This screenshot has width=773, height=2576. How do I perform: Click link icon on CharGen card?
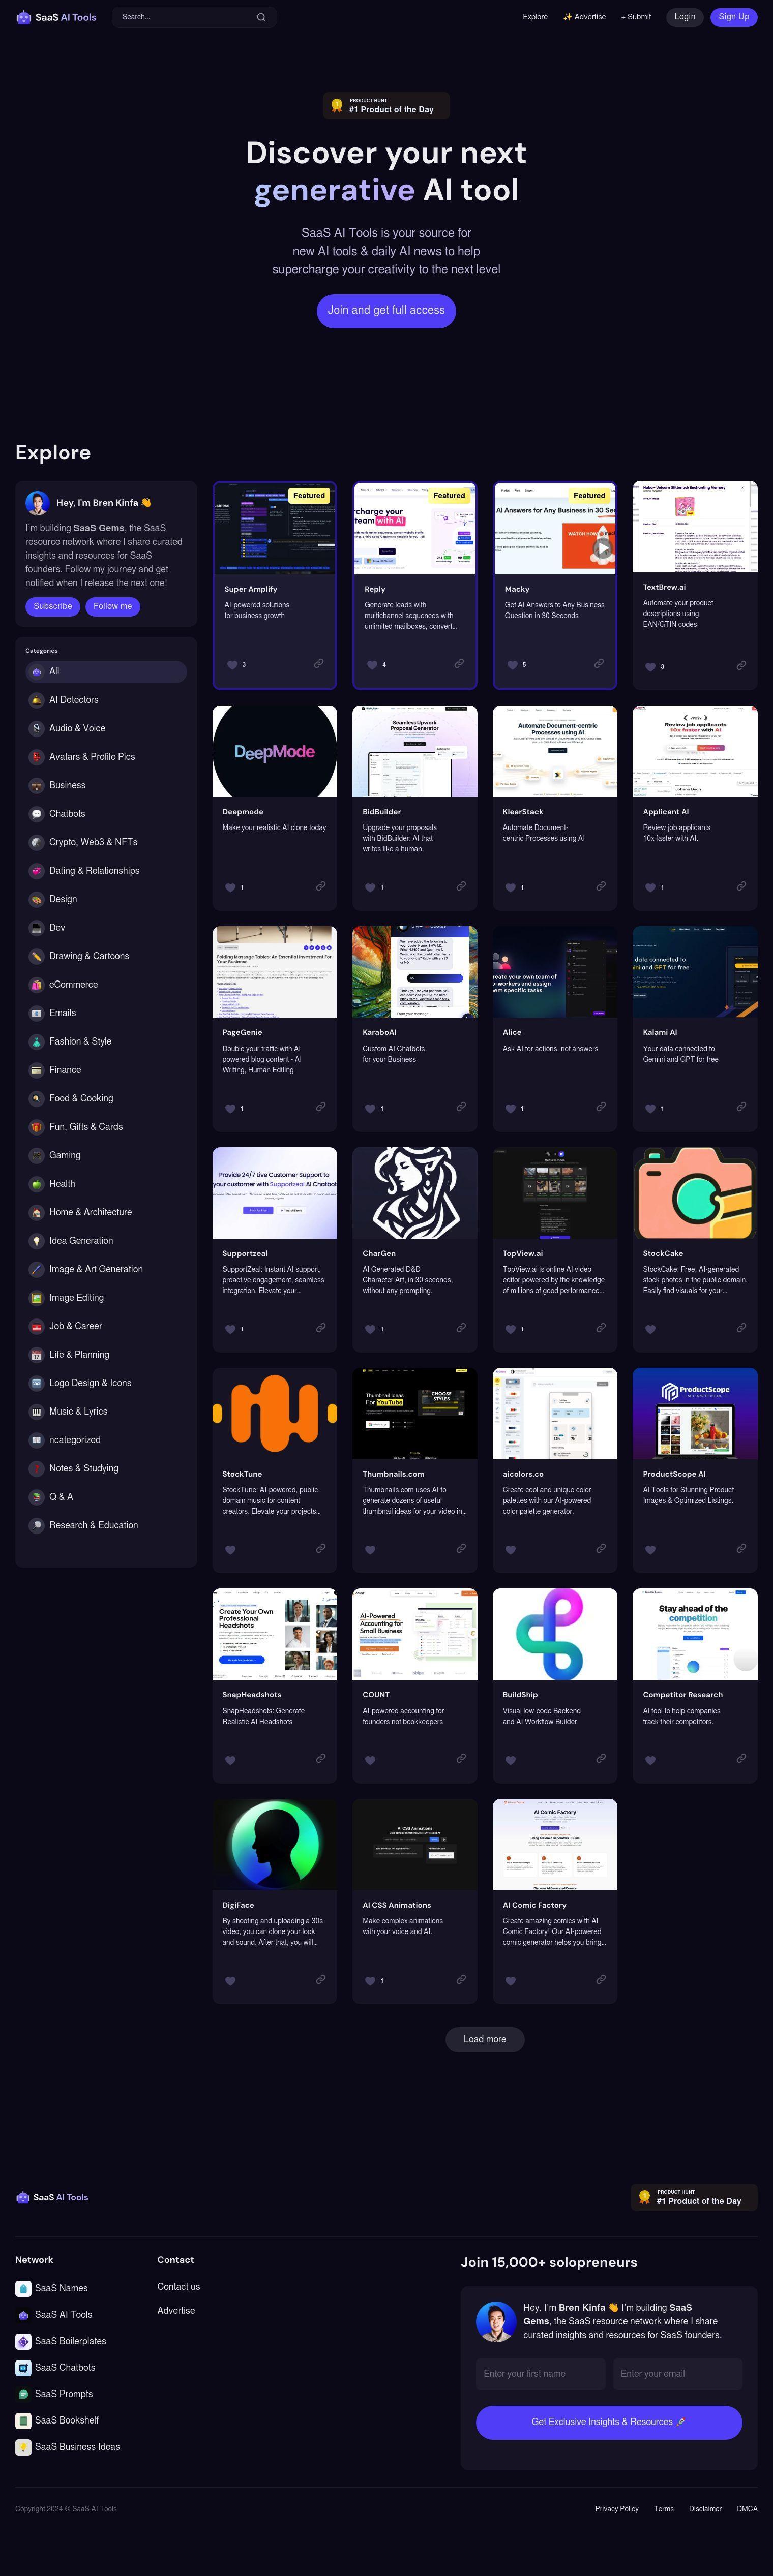460,1328
